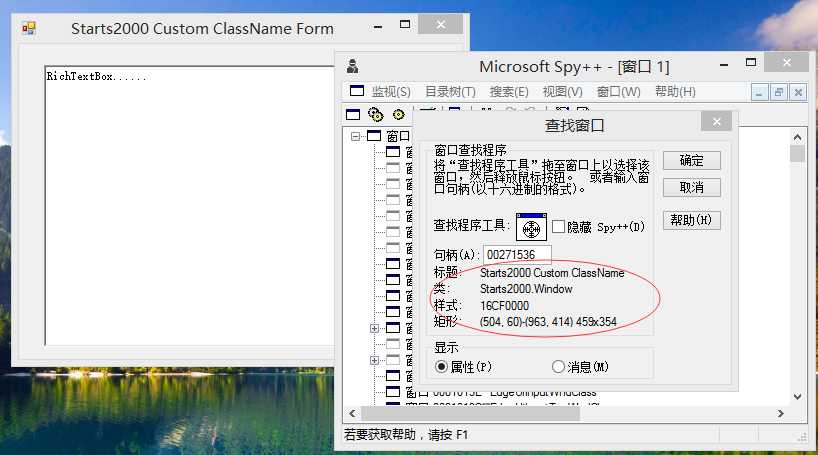This screenshot has height=455, width=818.
Task: Select the 消息(M) radio button
Action: pos(558,367)
